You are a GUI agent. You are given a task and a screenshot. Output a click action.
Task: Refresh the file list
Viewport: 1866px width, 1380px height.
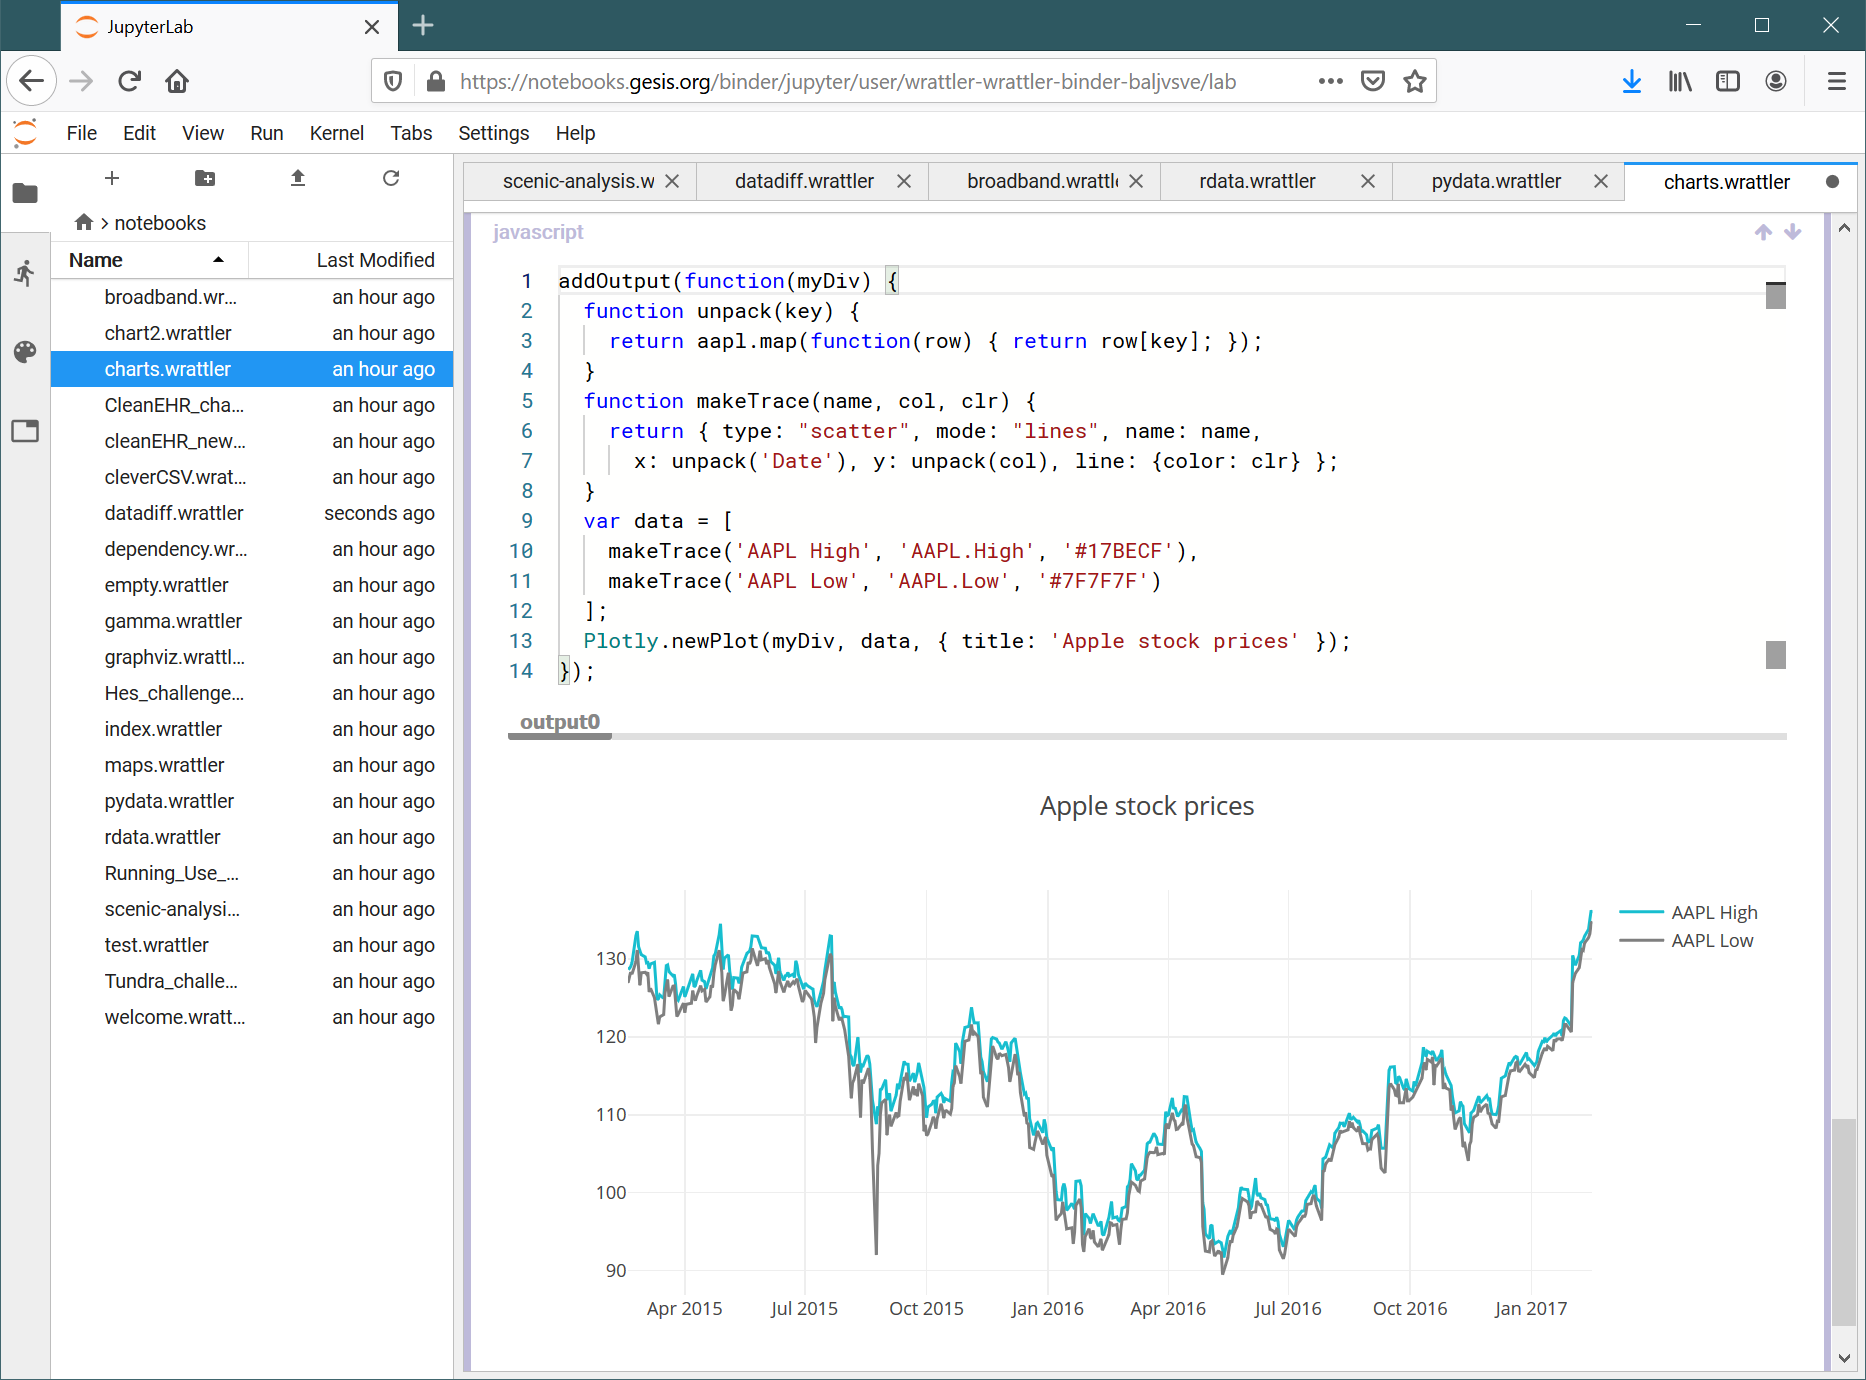(x=391, y=178)
